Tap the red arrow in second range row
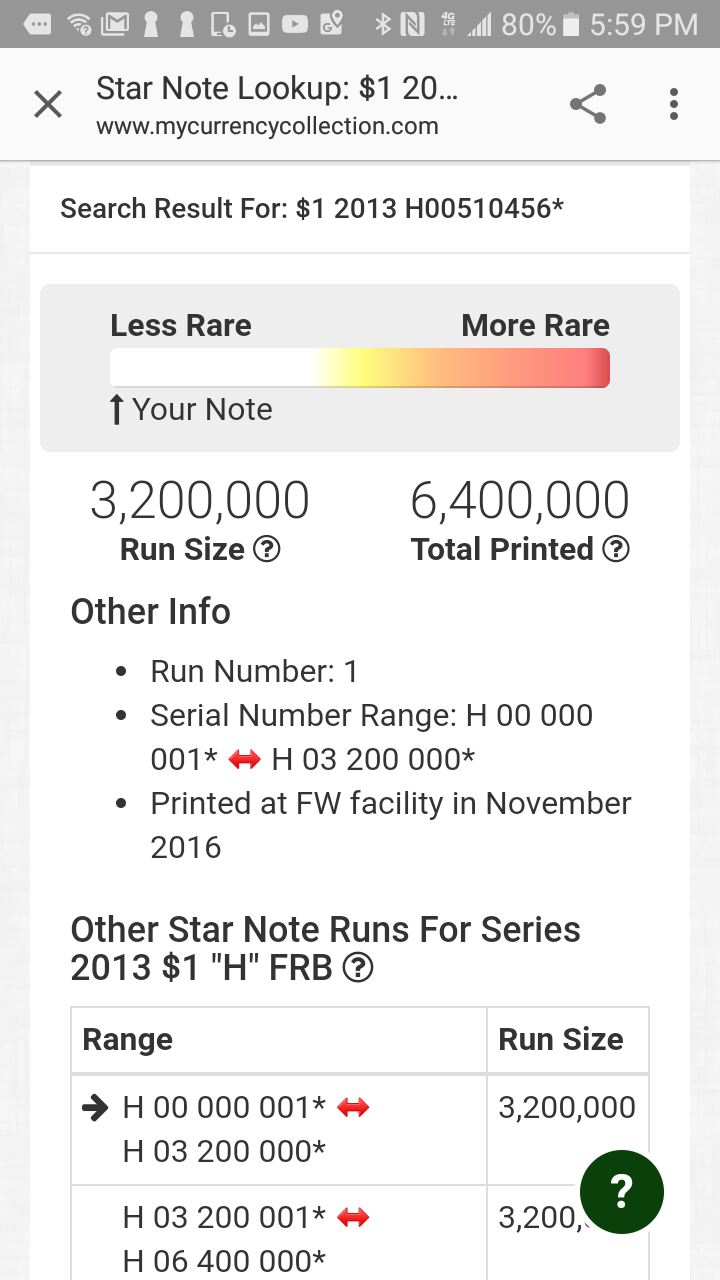 [x=354, y=1217]
